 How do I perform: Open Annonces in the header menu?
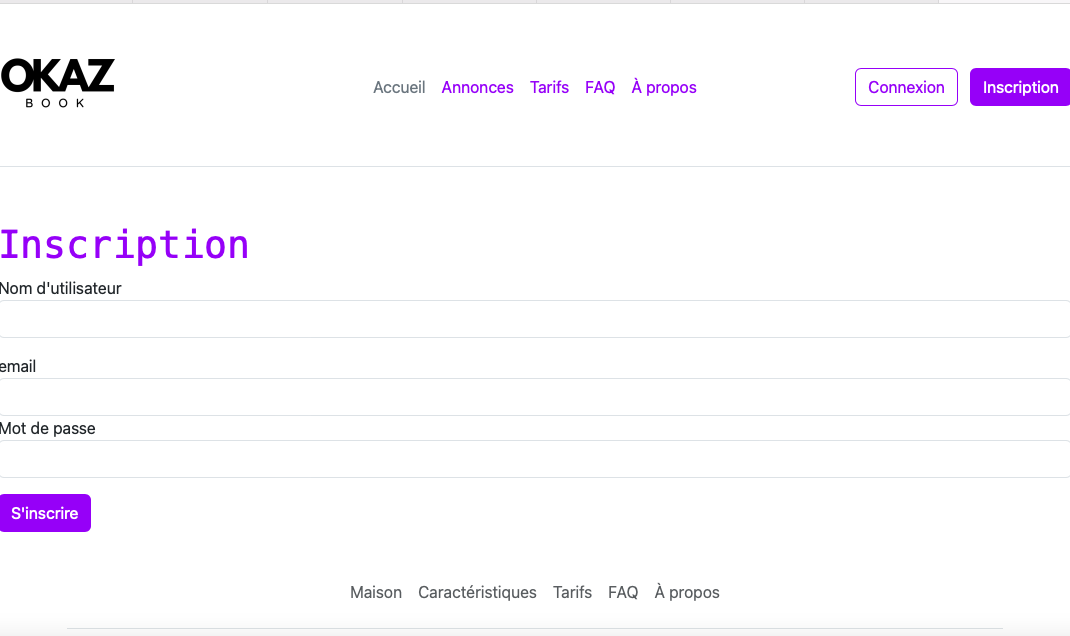click(477, 87)
